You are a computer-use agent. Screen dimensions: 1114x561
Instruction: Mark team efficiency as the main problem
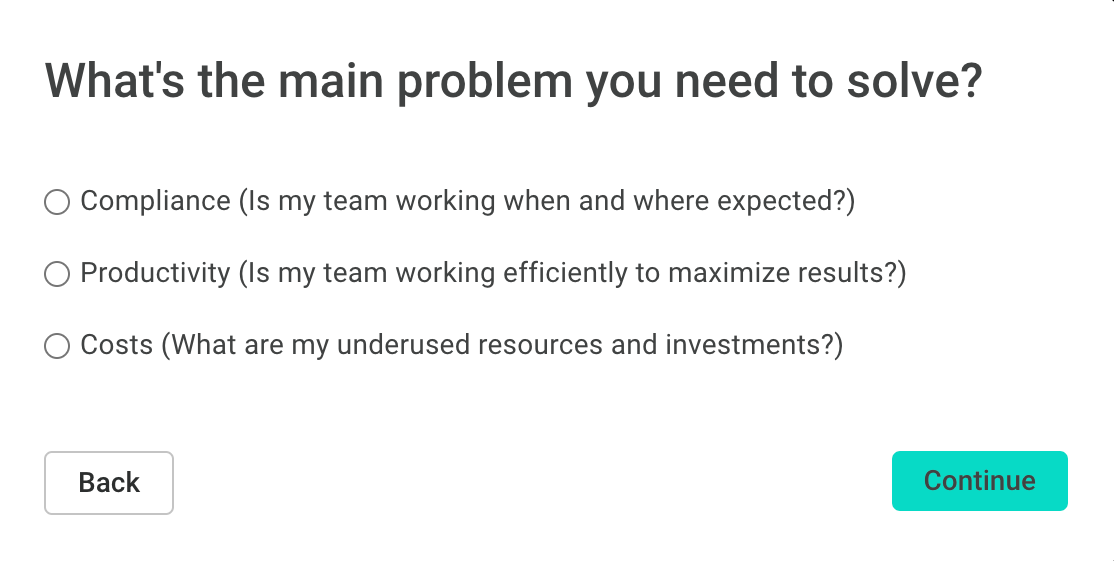tap(57, 273)
